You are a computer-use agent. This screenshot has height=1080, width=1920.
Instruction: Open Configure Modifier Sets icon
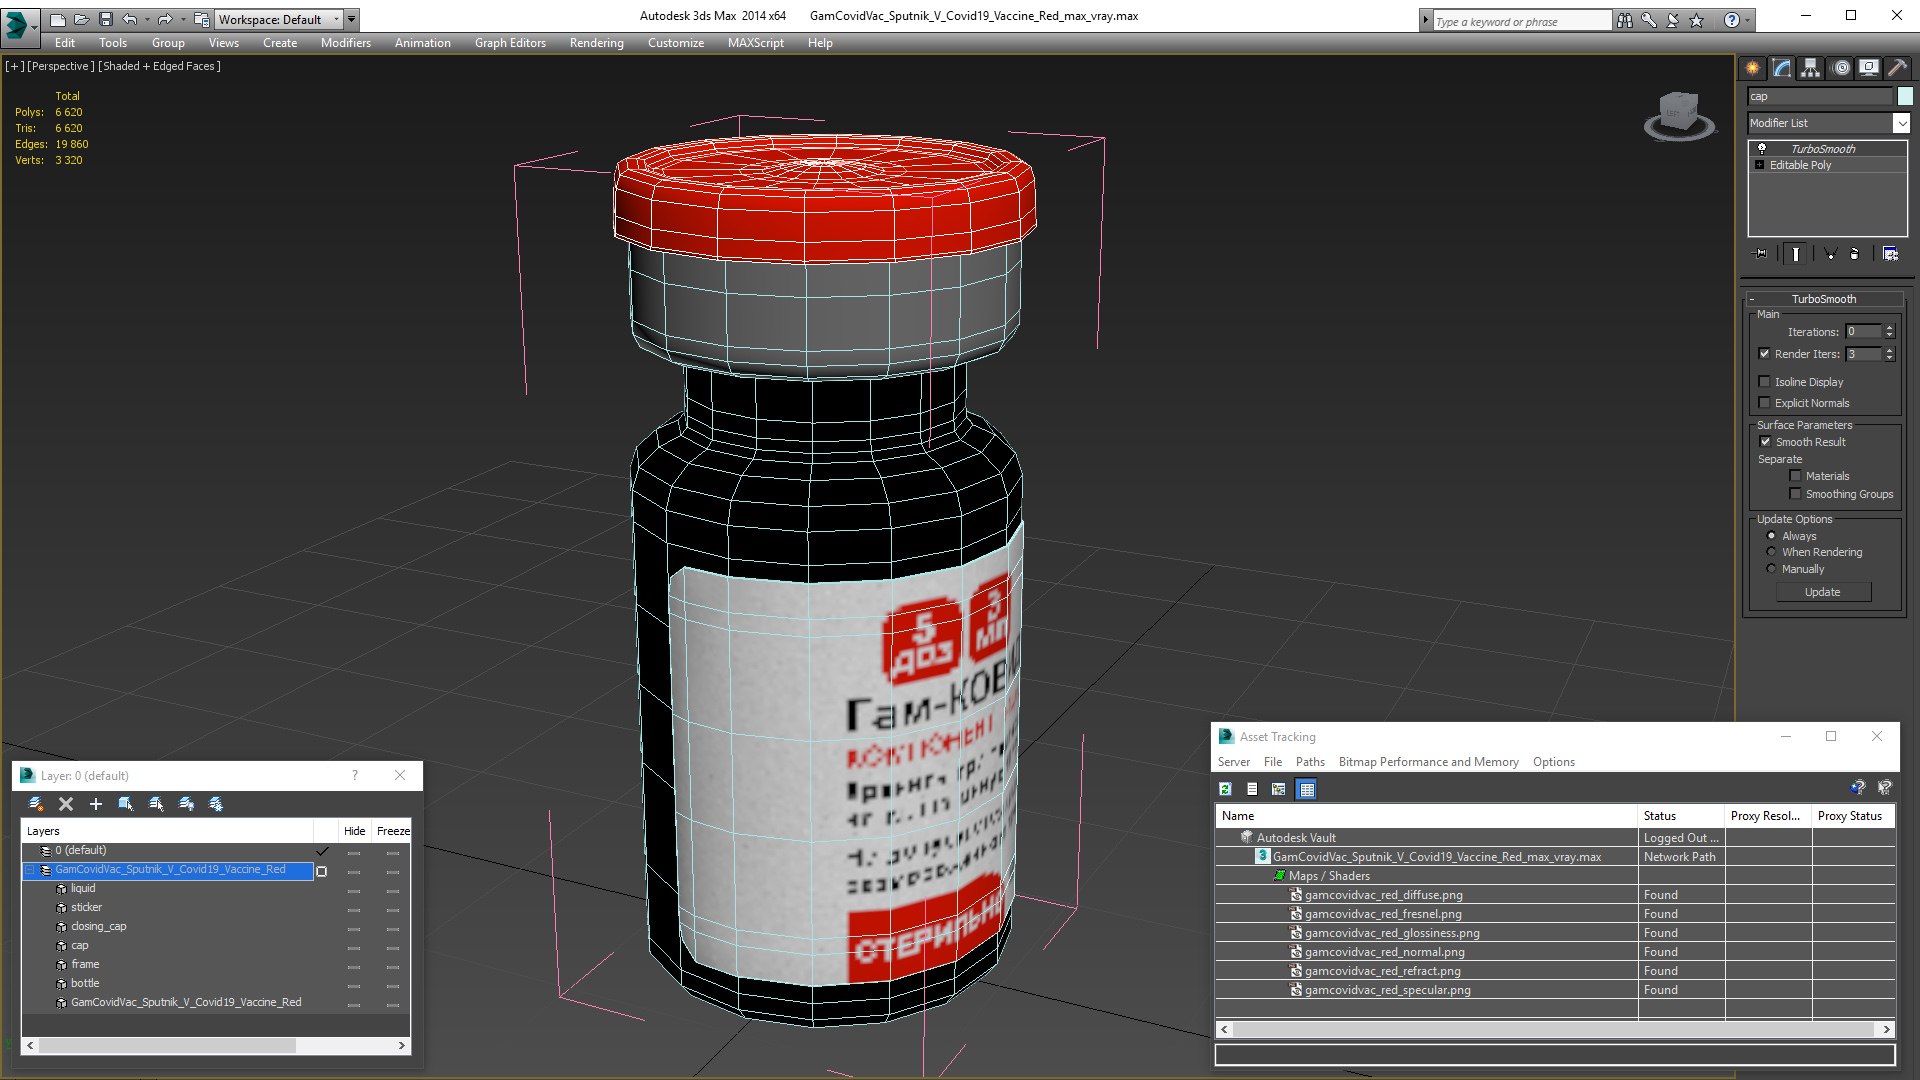(x=1890, y=254)
